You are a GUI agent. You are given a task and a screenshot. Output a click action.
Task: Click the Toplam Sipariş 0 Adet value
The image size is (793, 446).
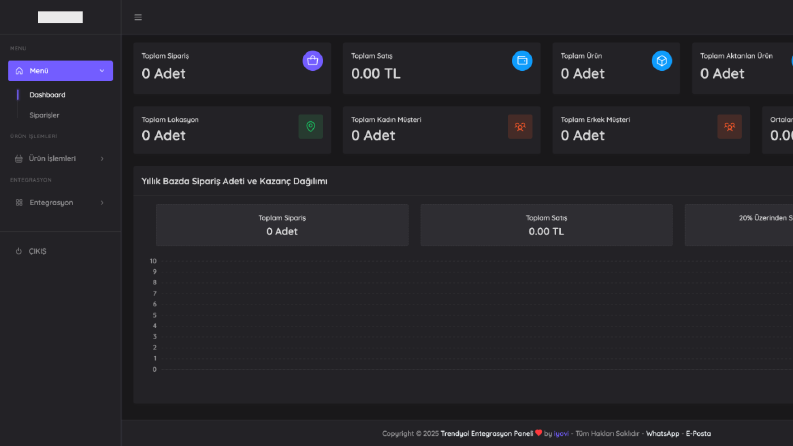coord(163,74)
